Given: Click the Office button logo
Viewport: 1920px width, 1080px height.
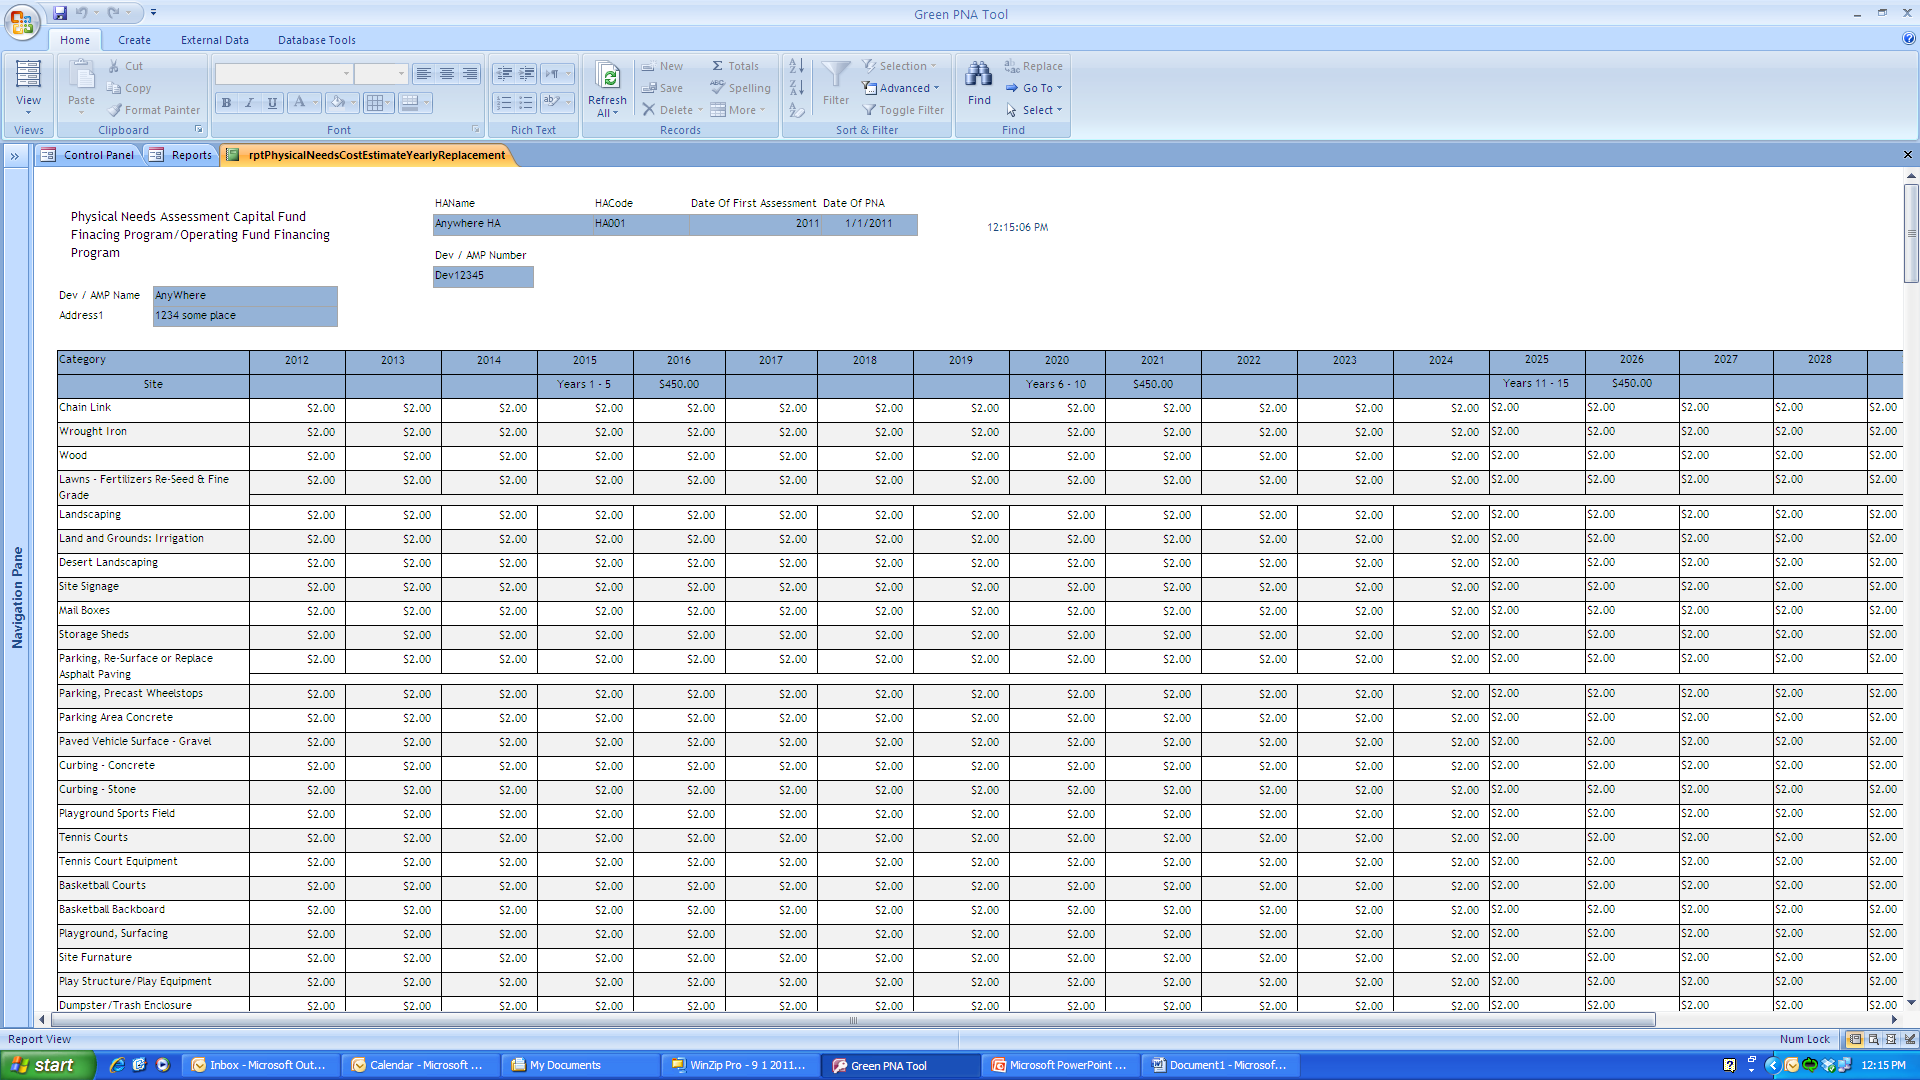Looking at the screenshot, I should 21,21.
